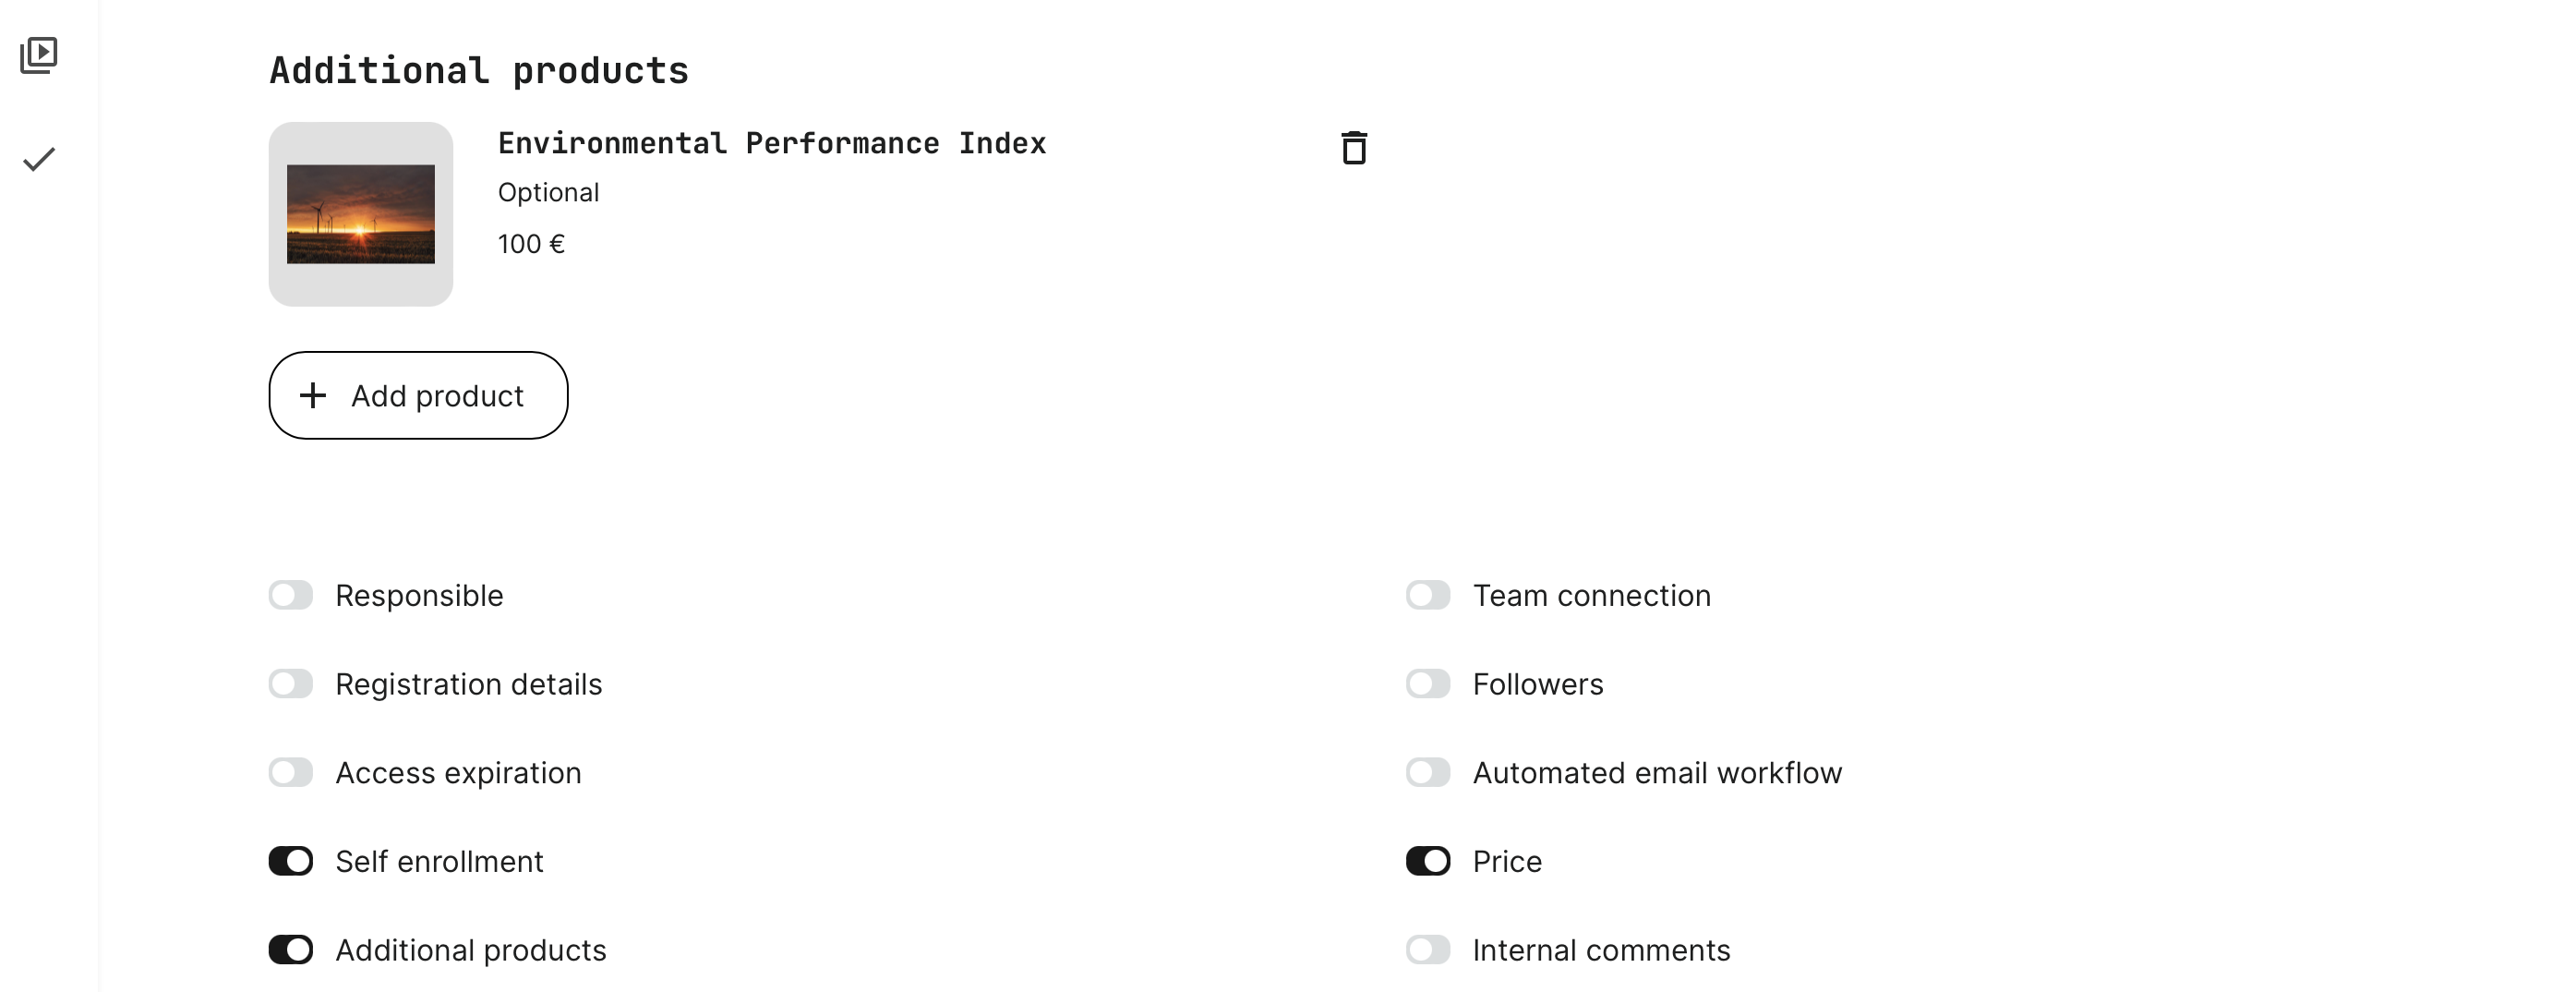
Task: Open the wind turbine sunset product thumbnail
Action: (x=360, y=214)
